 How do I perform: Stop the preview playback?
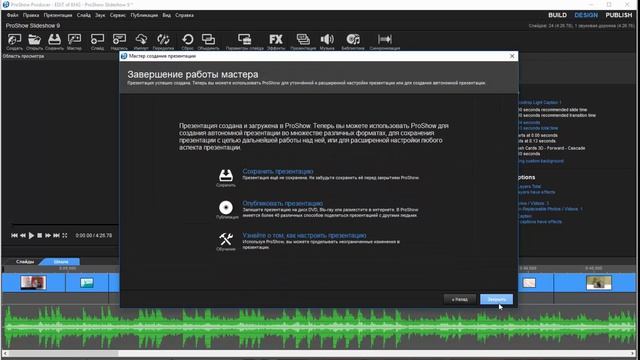pos(40,236)
